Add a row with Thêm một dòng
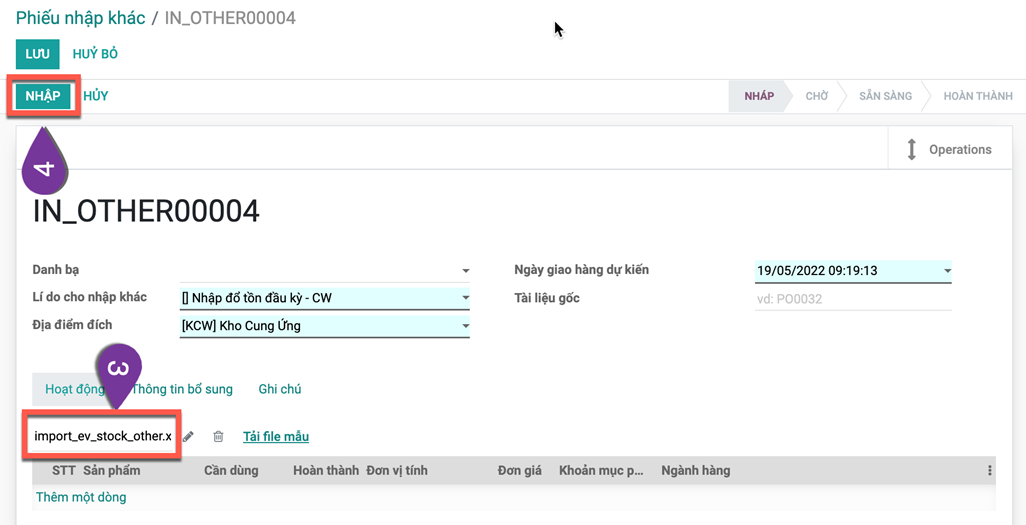The width and height of the screenshot is (1026, 525). click(81, 497)
